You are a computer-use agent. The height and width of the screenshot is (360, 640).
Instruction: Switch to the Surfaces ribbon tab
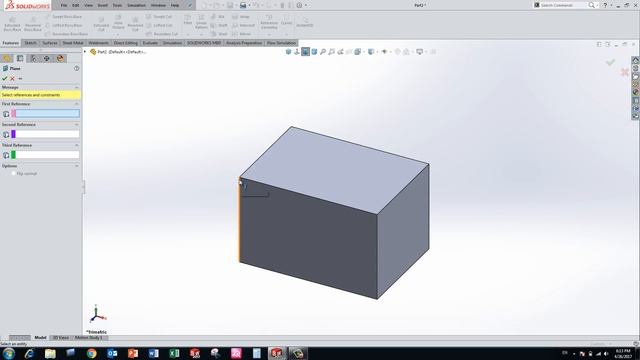pos(50,43)
